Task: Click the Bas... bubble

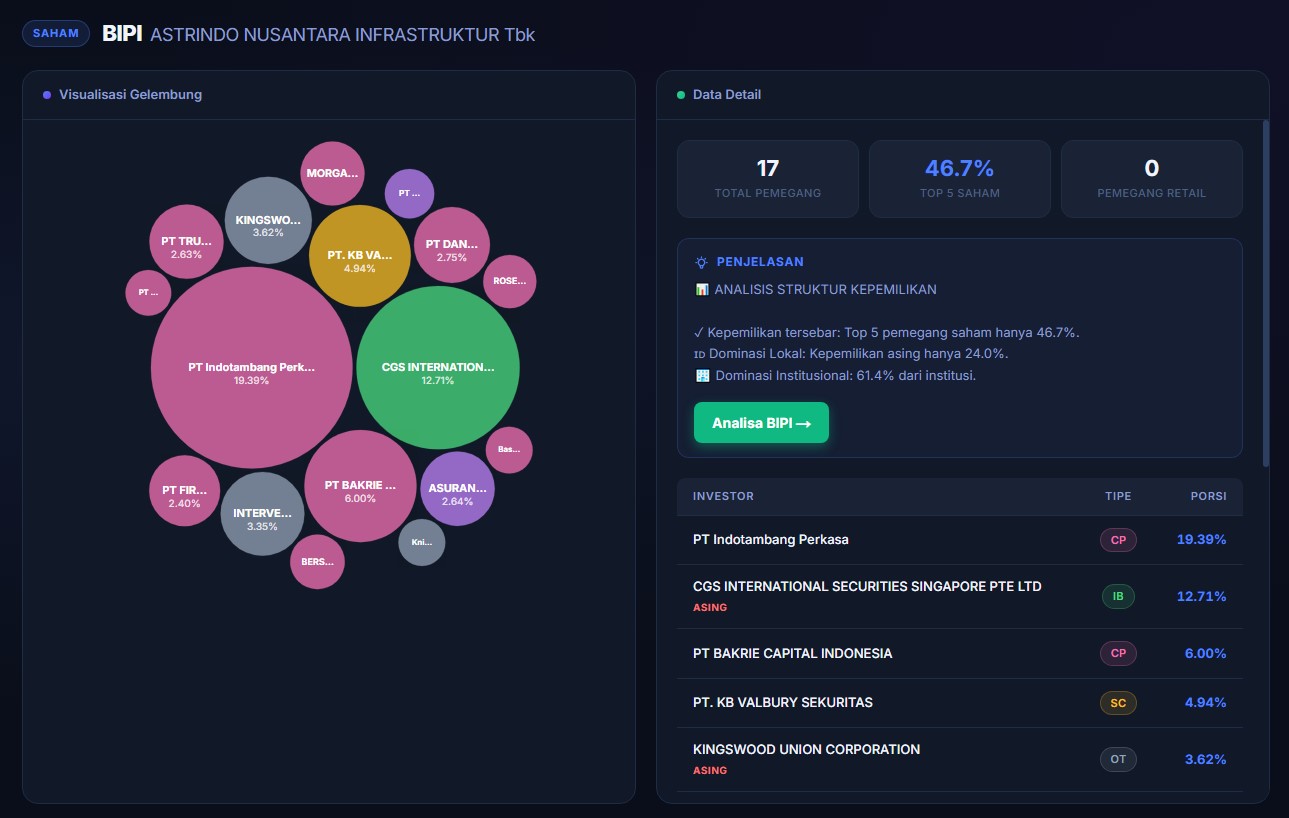Action: pyautogui.click(x=509, y=450)
